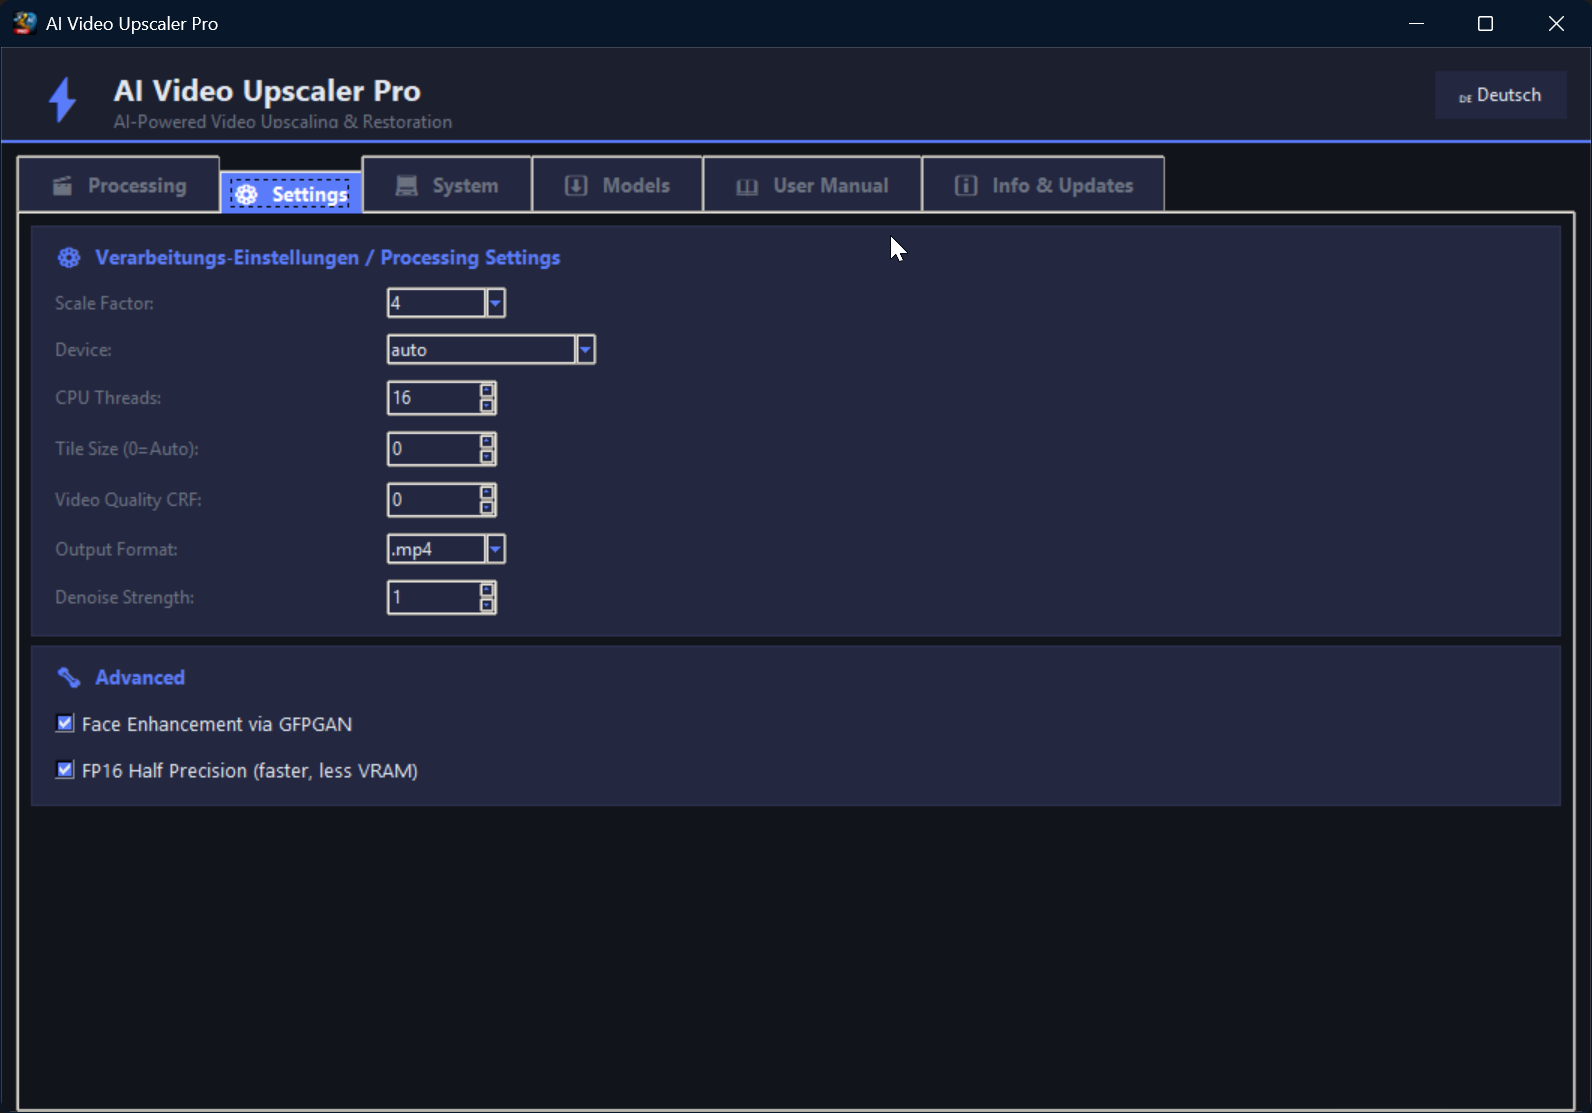
Task: Click the wrench icon beside Advanced heading
Action: click(69, 677)
